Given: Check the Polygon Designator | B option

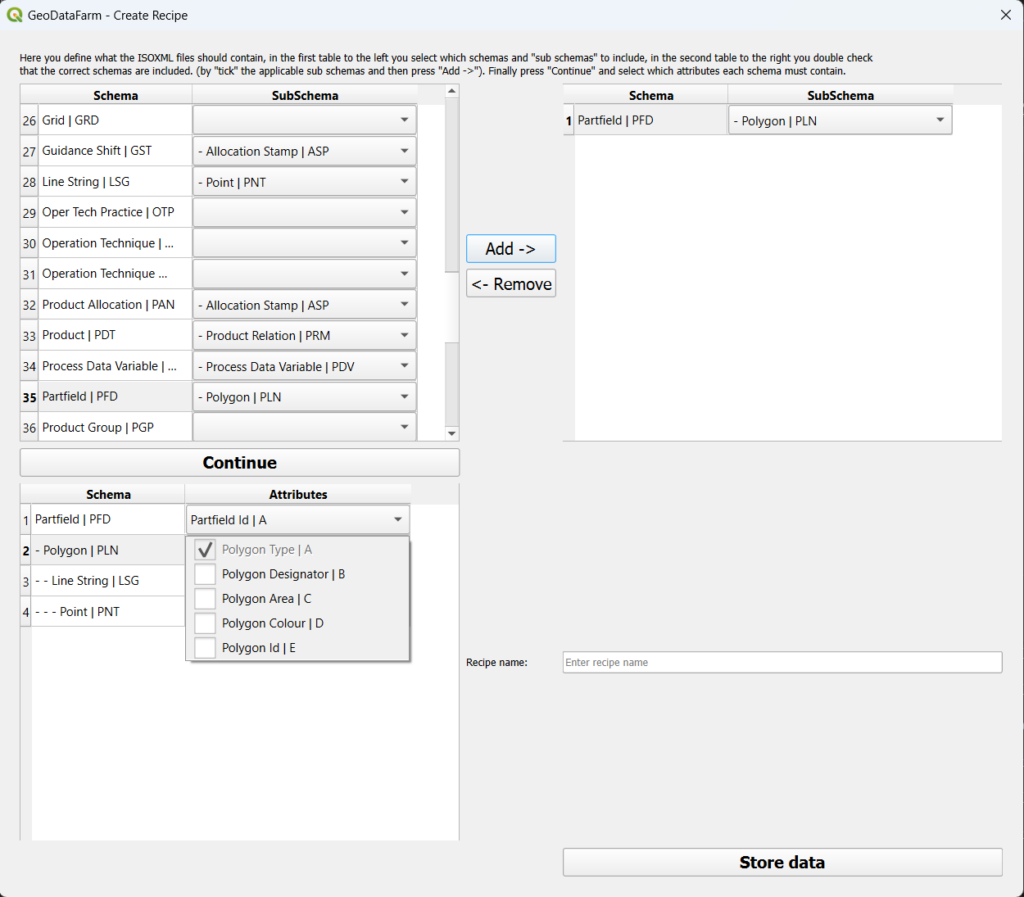Looking at the screenshot, I should pos(205,574).
